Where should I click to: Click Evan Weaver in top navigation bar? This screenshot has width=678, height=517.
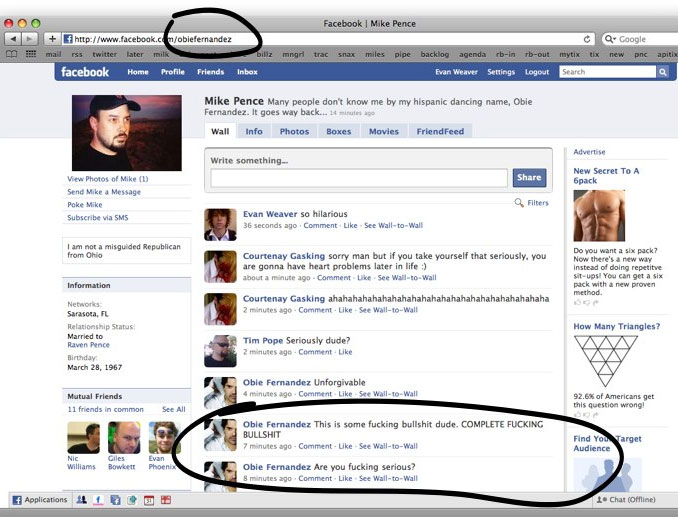point(456,72)
